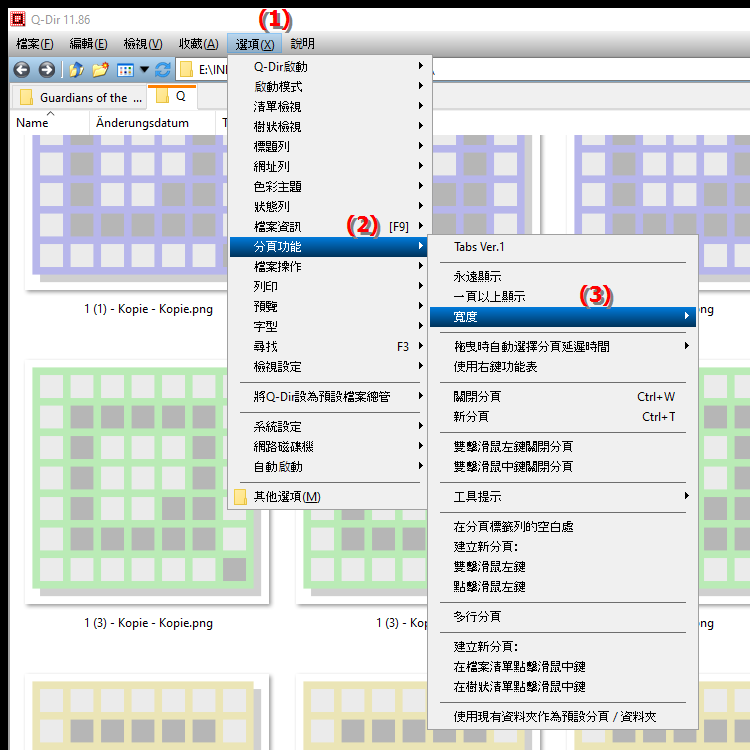Toggle 使用現有資料夾作為預設分頁 / 資料夾 option
The width and height of the screenshot is (750, 750).
[562, 717]
